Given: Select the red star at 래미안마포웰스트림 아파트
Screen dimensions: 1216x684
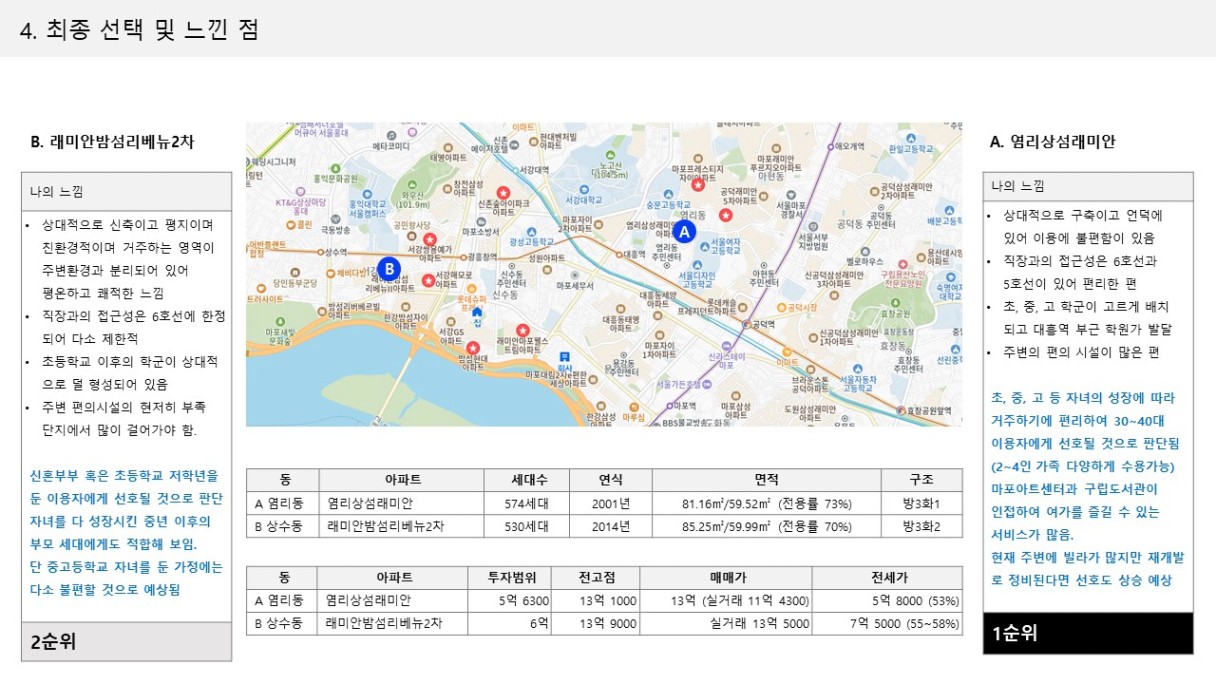Looking at the screenshot, I should point(522,330).
